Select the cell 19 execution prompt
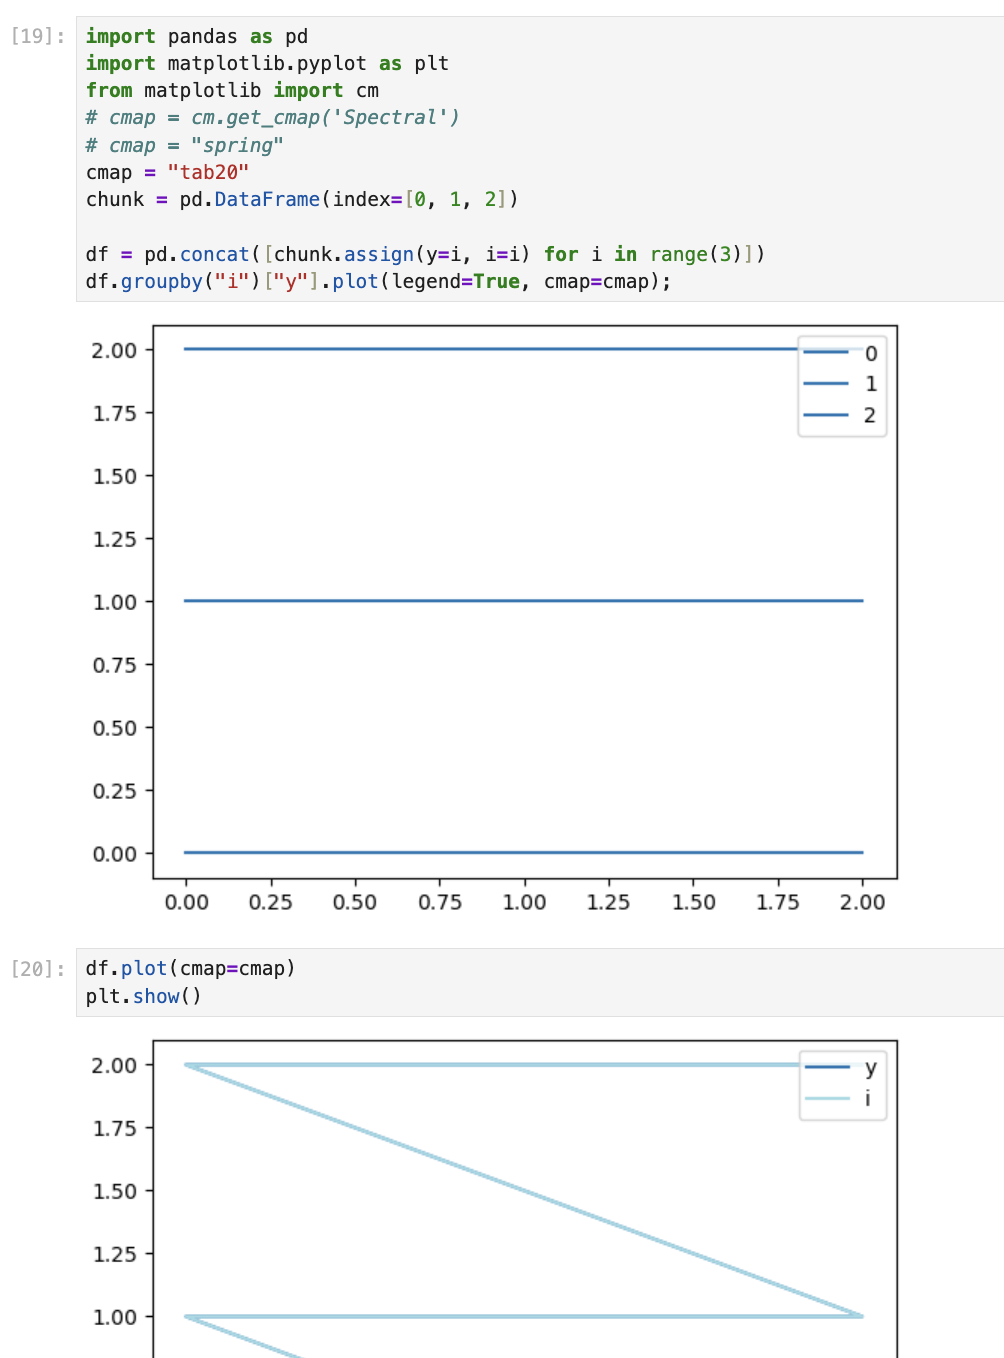Viewport: 1004px width, 1358px height. (38, 37)
